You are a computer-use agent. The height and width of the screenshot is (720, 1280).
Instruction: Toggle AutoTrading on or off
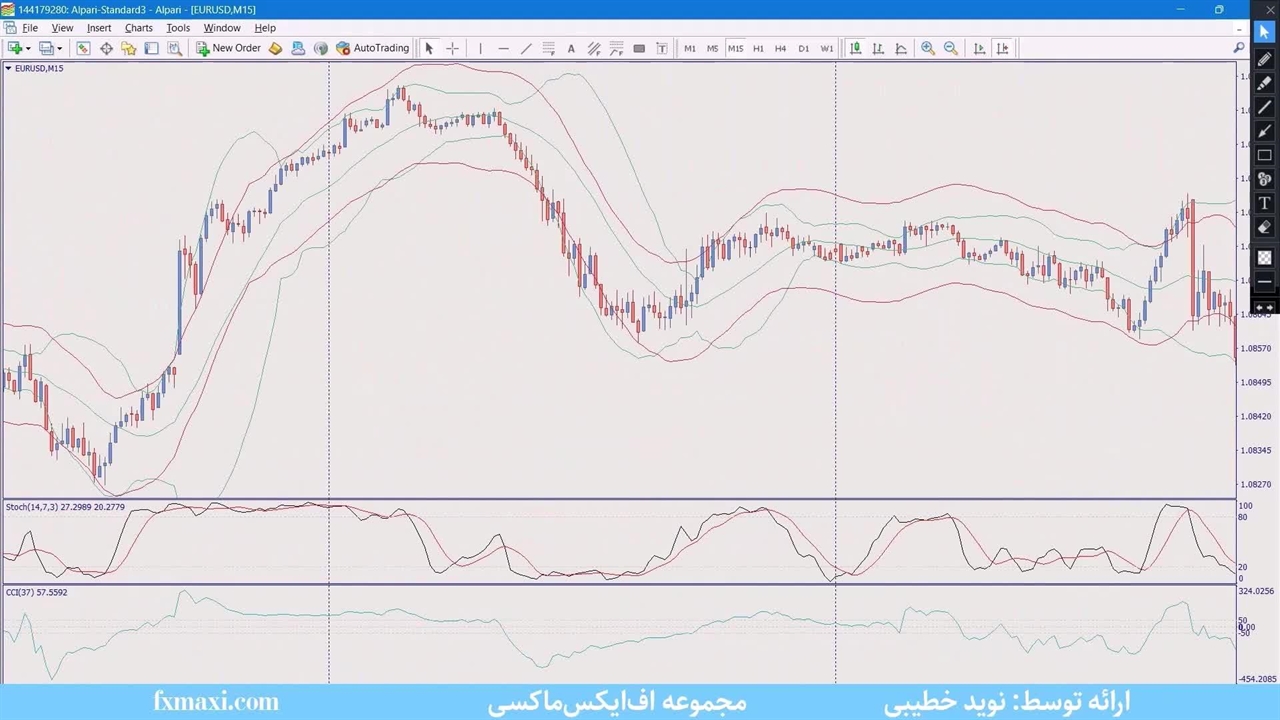pos(372,48)
